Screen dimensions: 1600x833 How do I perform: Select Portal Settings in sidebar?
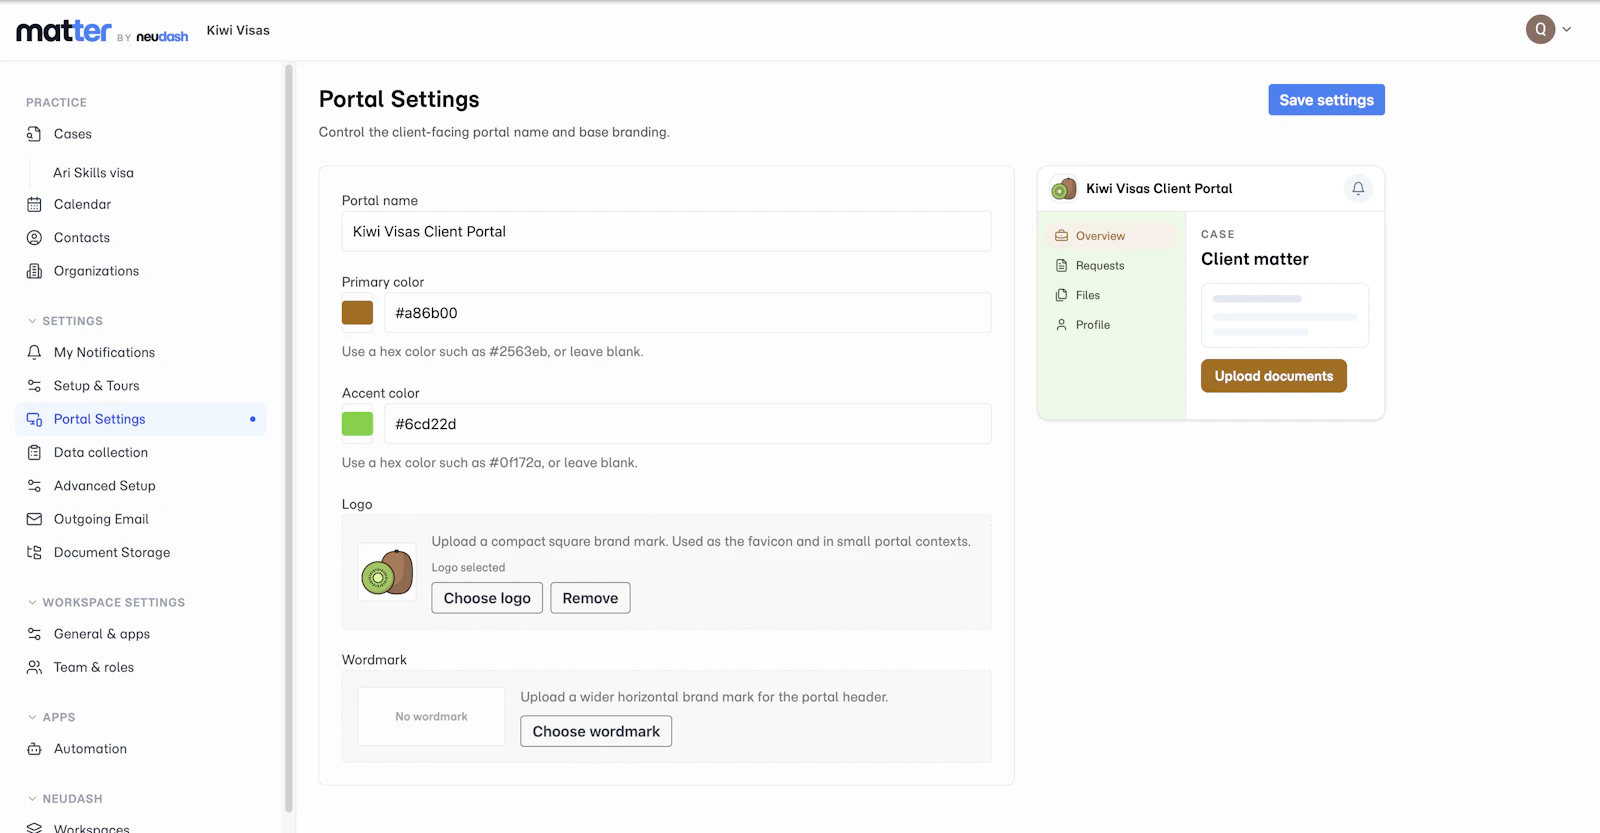coord(141,419)
